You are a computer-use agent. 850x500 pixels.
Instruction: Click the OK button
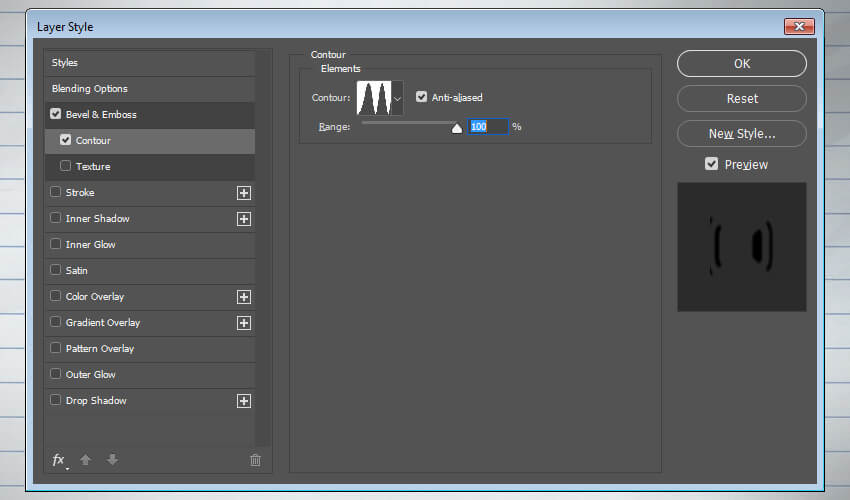742,64
